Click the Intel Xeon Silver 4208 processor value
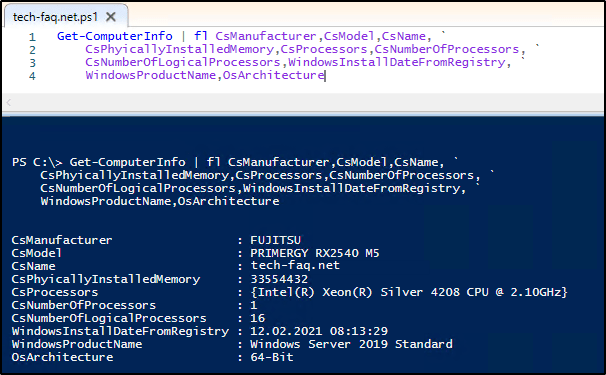The width and height of the screenshot is (606, 375). click(409, 292)
